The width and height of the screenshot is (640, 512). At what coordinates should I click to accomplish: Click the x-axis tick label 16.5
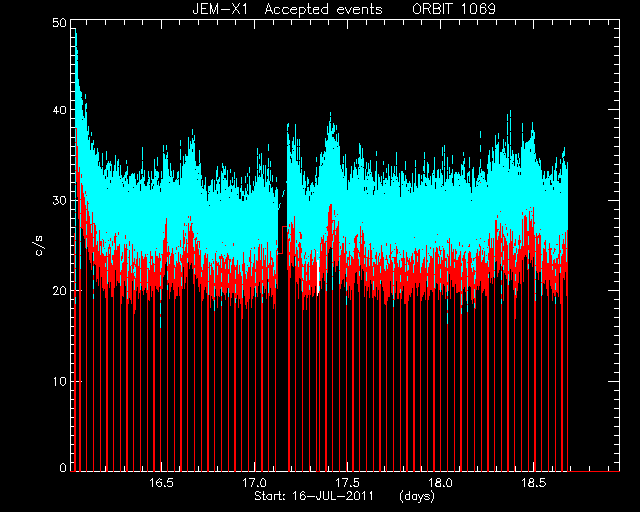pos(161,483)
